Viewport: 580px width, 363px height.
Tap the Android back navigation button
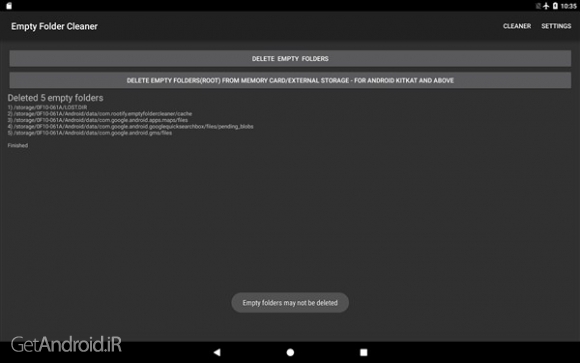217,352
